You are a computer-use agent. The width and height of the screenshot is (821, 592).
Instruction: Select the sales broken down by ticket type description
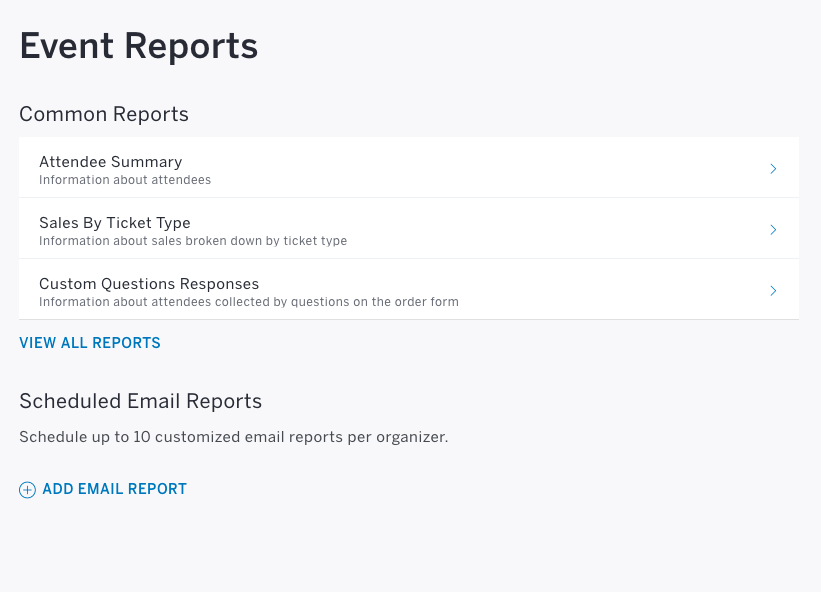pos(193,241)
